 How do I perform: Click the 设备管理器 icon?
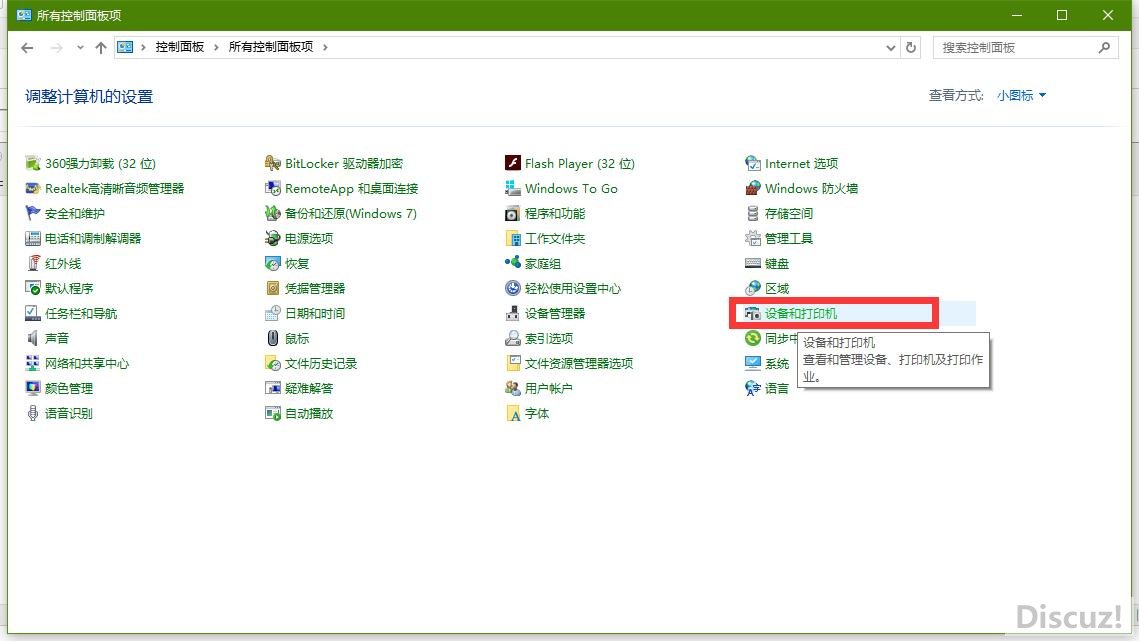coord(513,313)
